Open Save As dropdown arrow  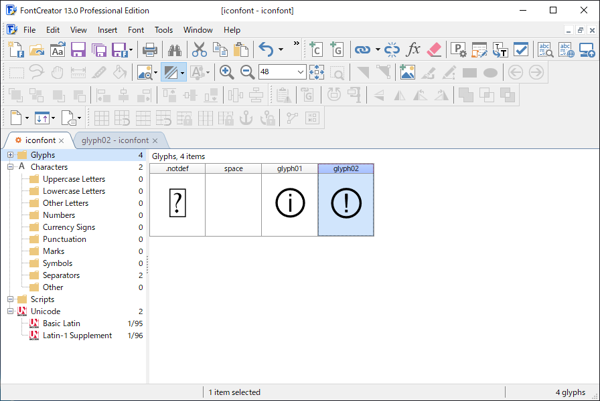click(131, 50)
